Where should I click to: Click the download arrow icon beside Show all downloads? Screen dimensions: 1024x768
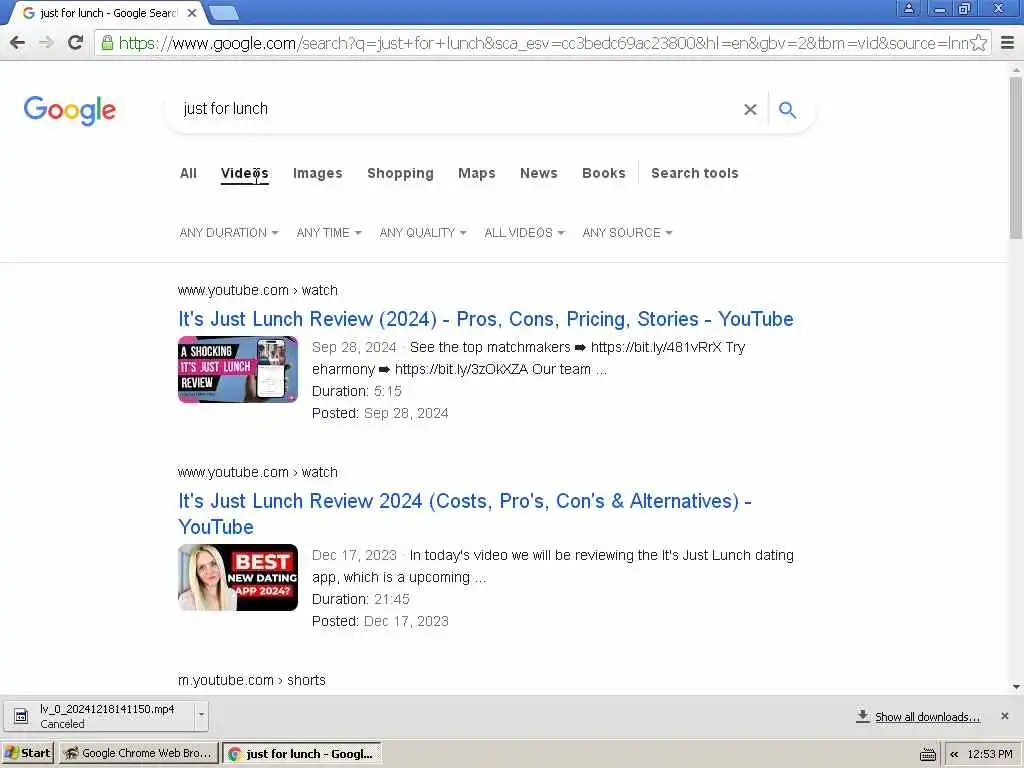(x=863, y=716)
